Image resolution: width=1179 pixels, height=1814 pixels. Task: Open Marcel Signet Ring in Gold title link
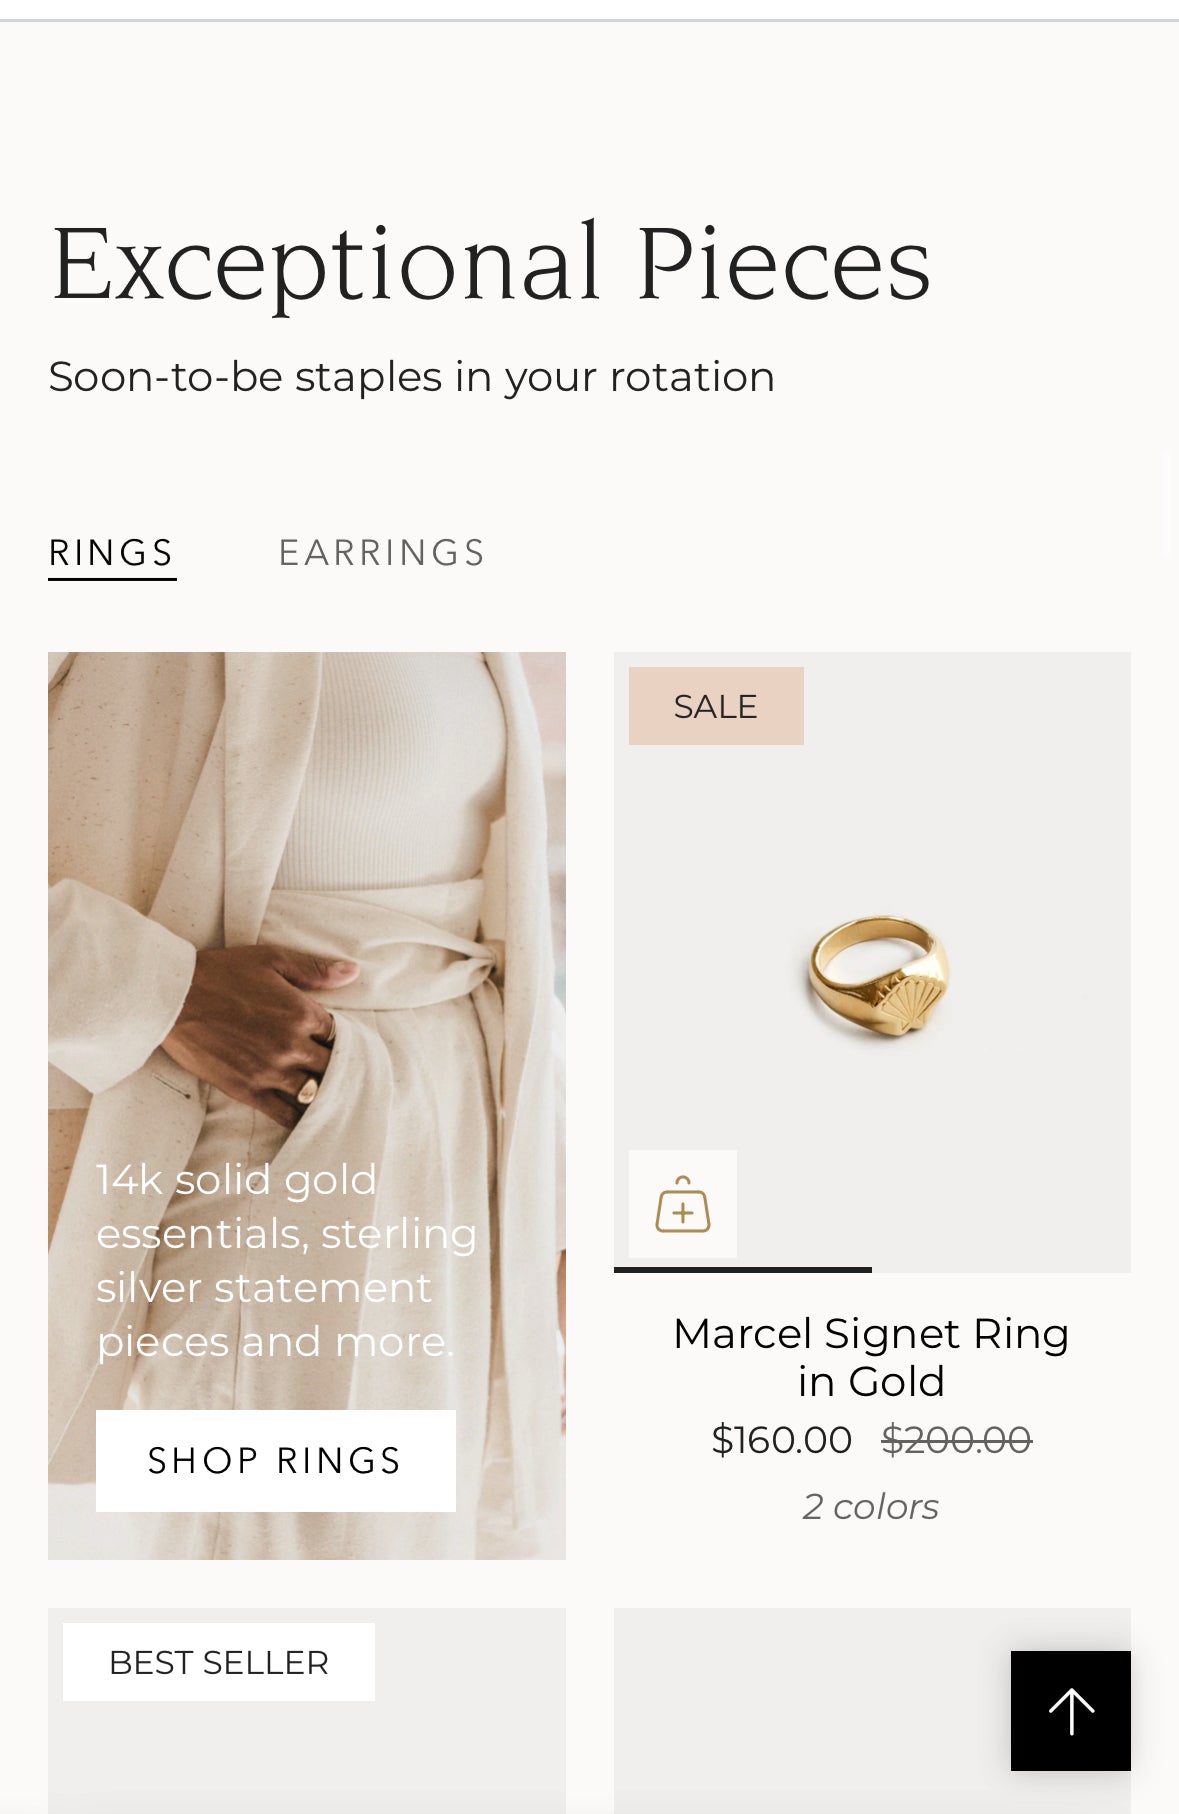pos(871,1357)
